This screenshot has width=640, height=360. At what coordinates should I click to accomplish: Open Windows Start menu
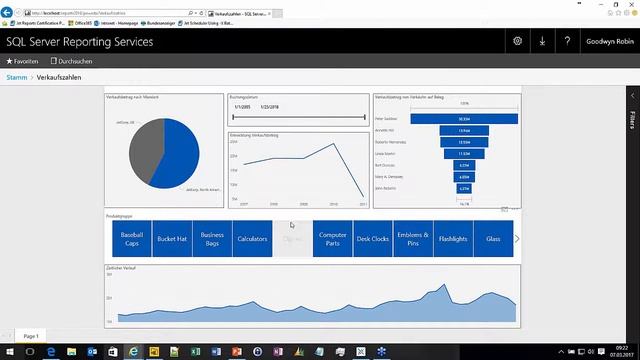pyautogui.click(x=10, y=351)
